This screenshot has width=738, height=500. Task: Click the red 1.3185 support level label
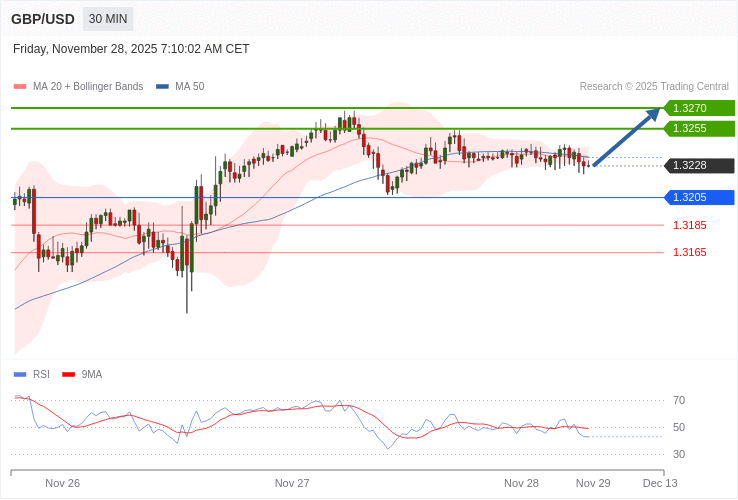point(690,225)
